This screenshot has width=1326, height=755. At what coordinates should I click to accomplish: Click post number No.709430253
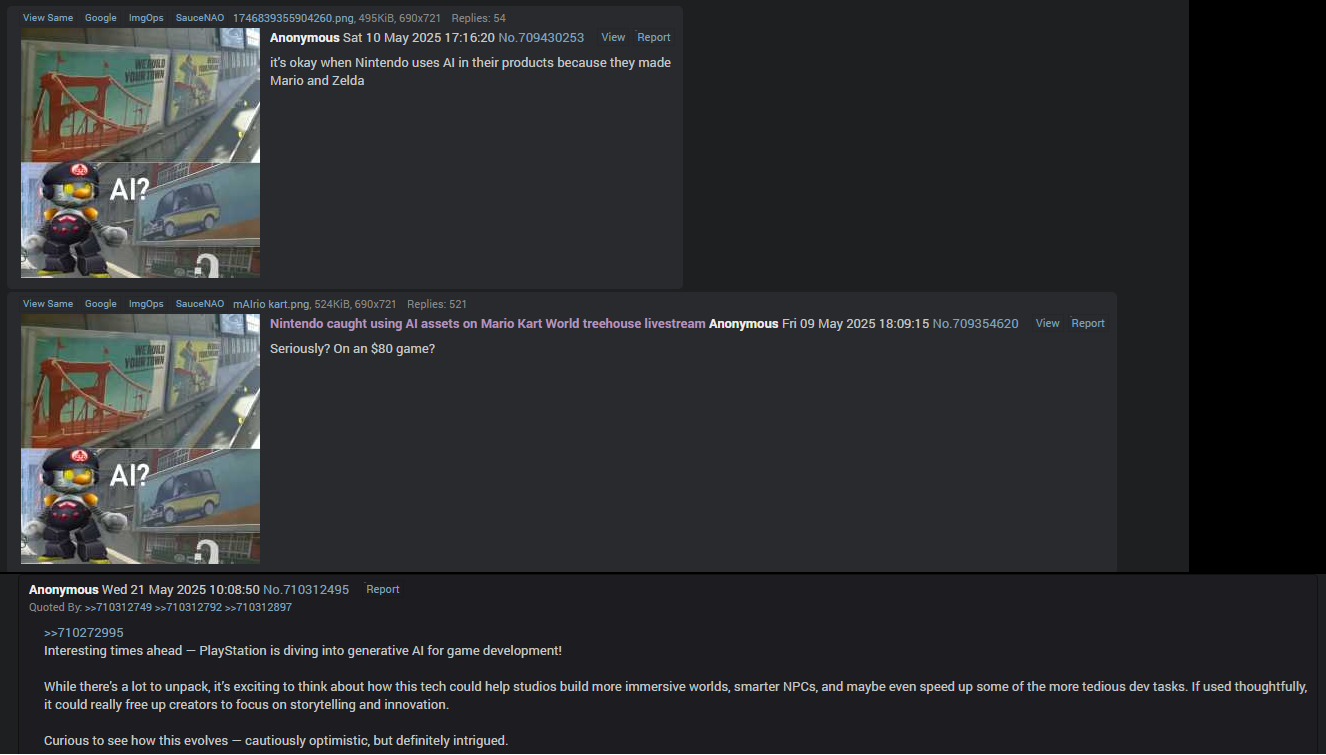tap(541, 37)
